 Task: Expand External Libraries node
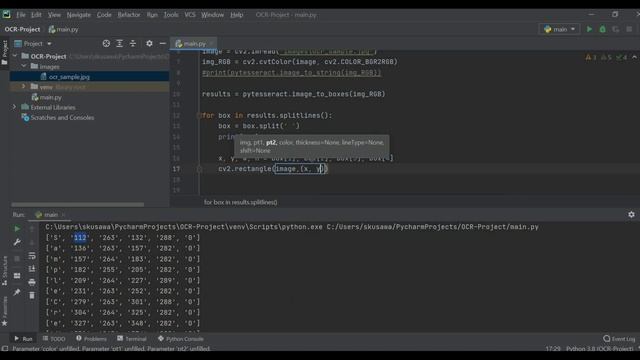point(15,107)
